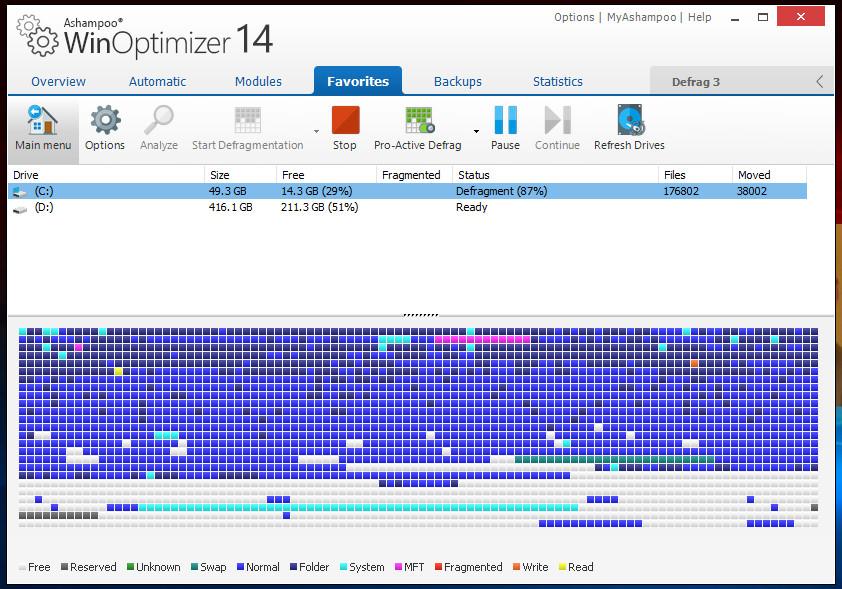
Task: Select the Defrag 3 tab
Action: tap(695, 82)
